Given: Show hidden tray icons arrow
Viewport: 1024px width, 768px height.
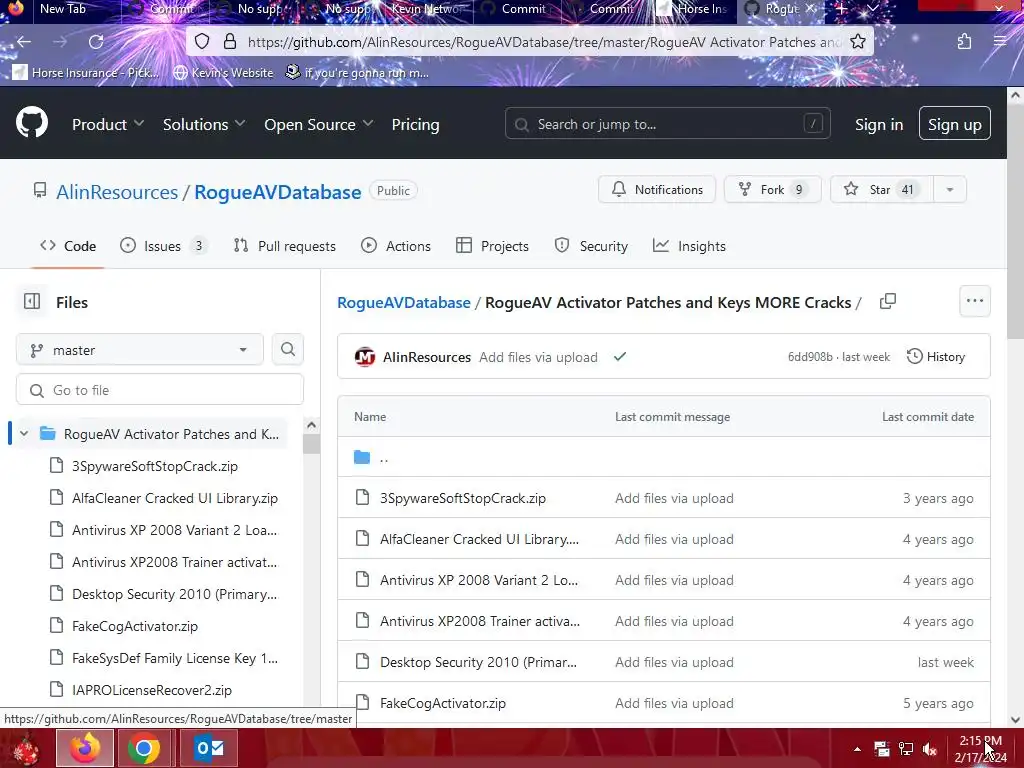Looking at the screenshot, I should pos(857,749).
